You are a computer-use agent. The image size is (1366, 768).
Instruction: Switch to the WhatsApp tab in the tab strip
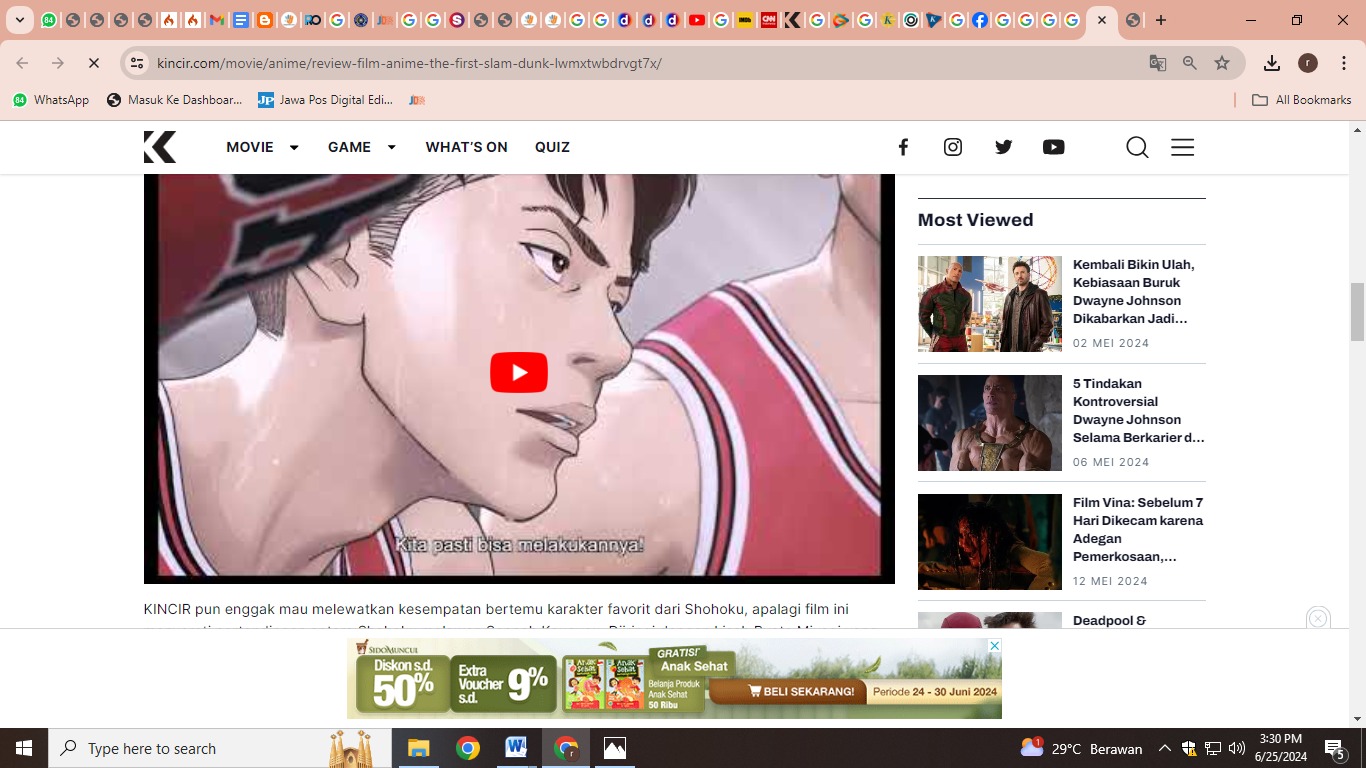pyautogui.click(x=49, y=20)
